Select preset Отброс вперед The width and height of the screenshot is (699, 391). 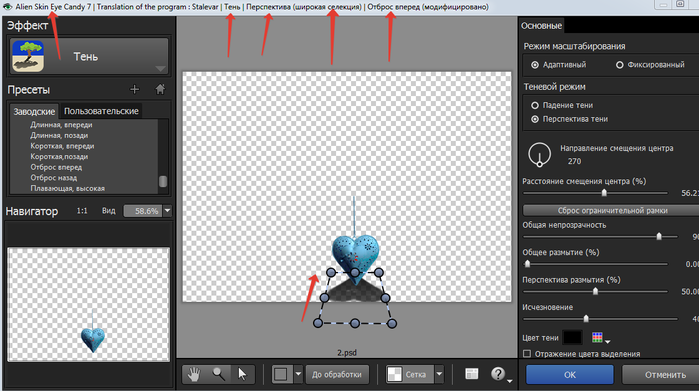56,168
